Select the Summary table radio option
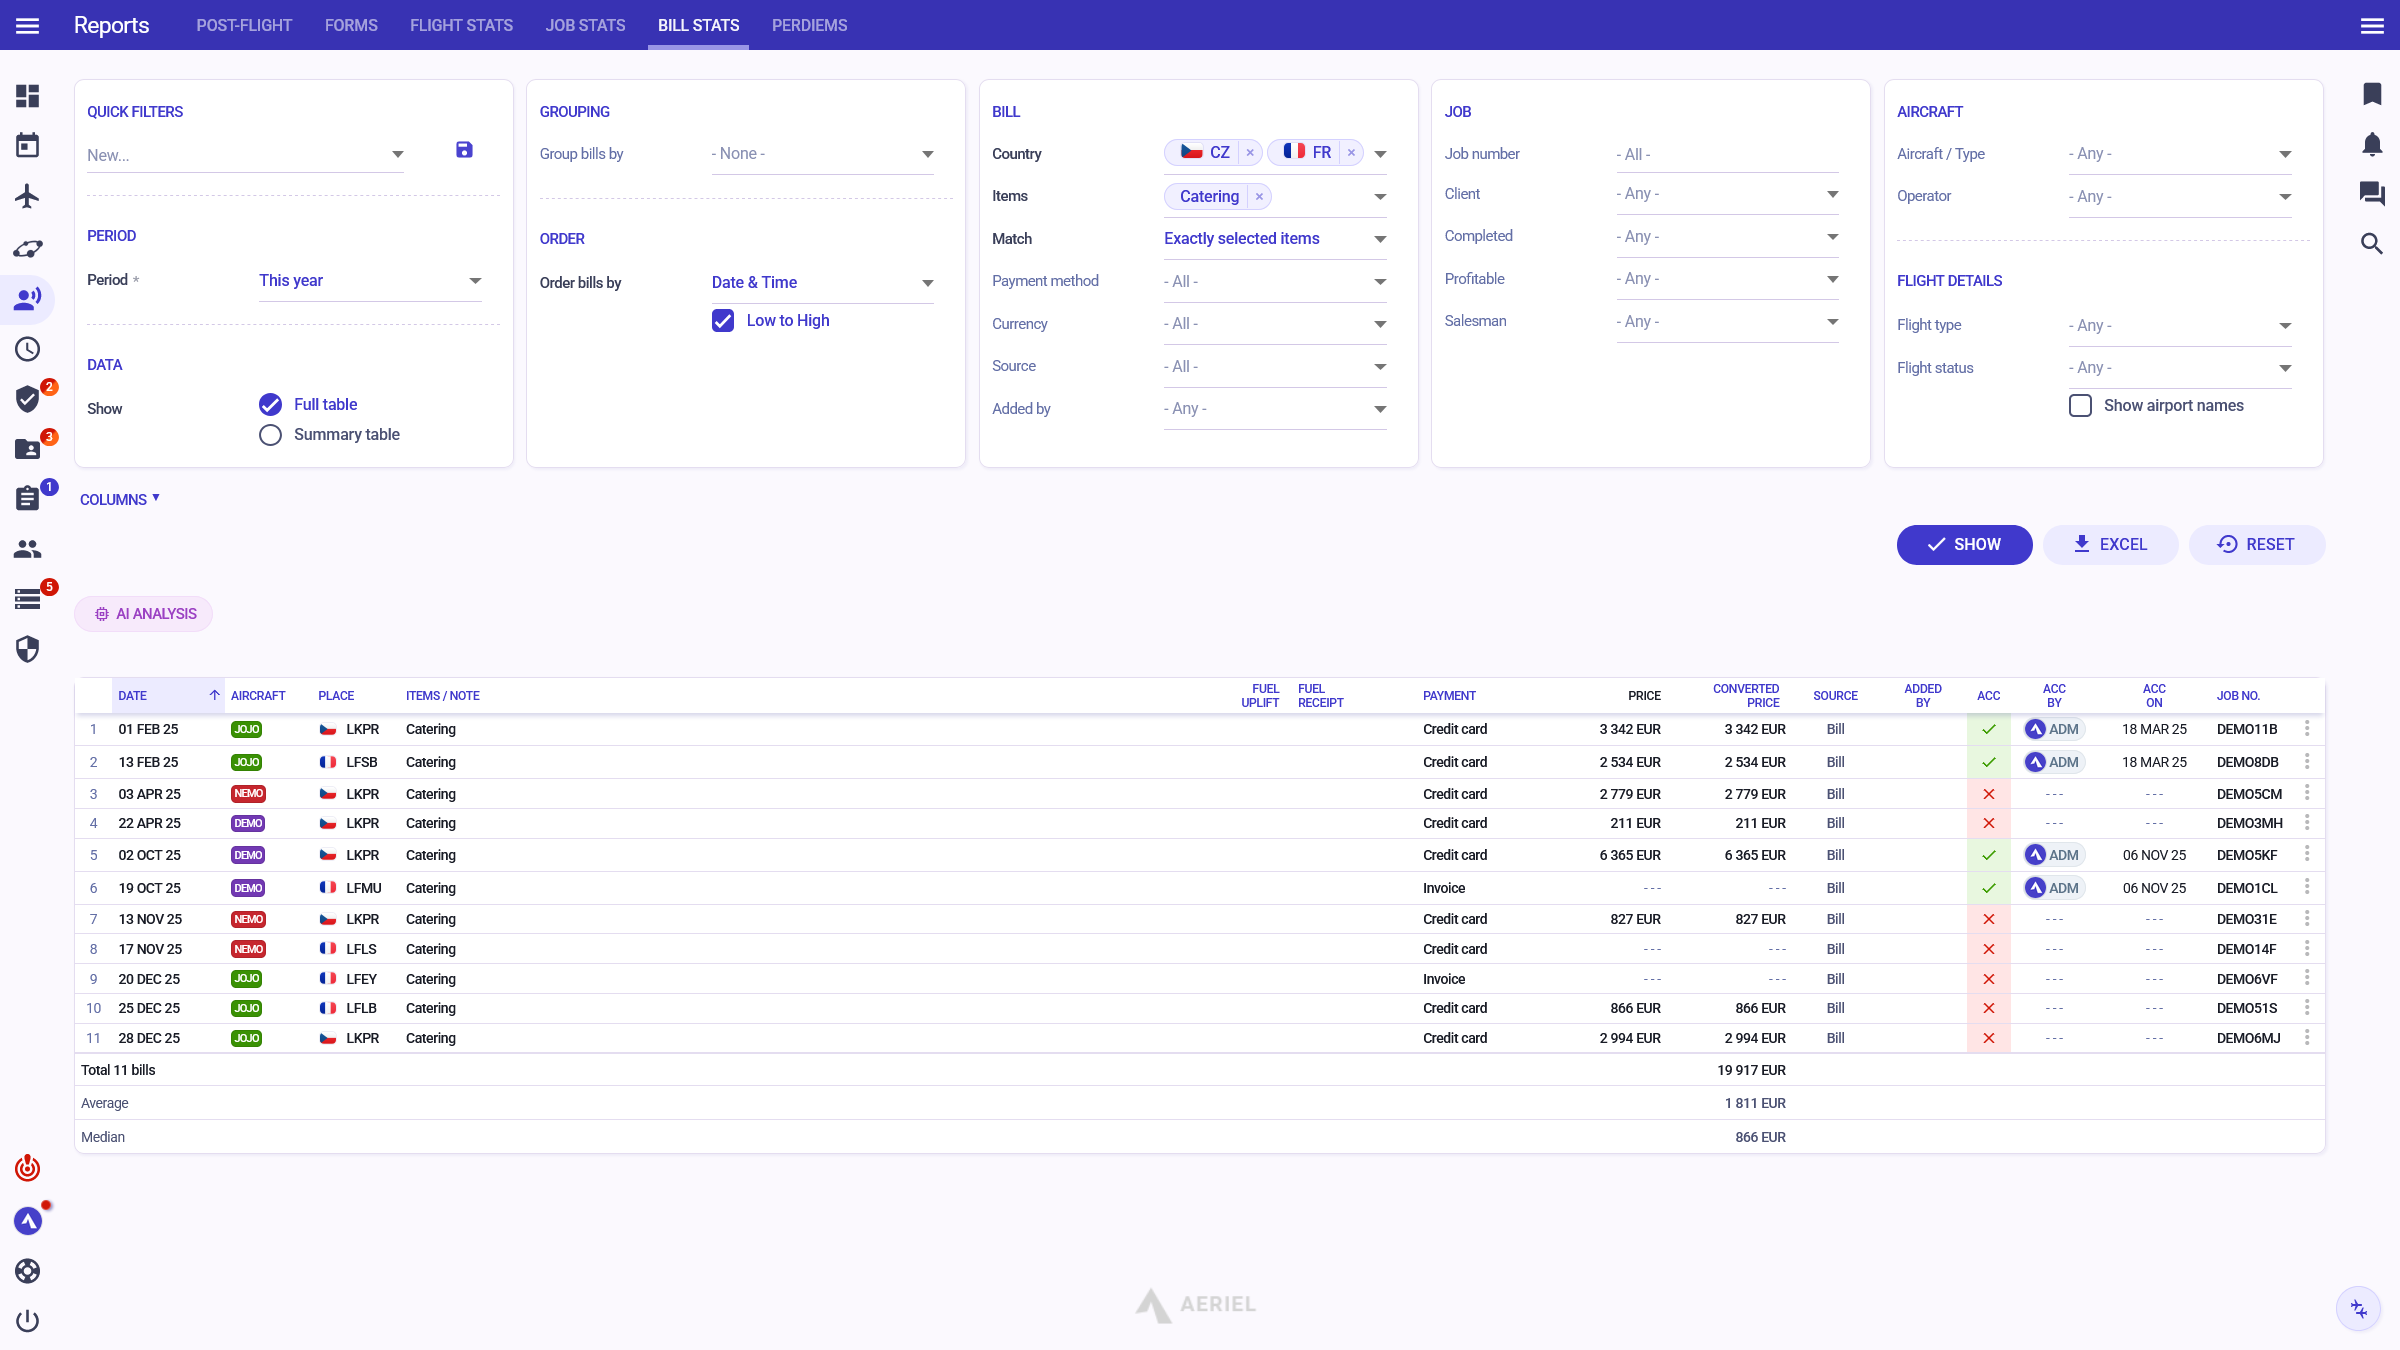This screenshot has width=2400, height=1350. pyautogui.click(x=270, y=435)
